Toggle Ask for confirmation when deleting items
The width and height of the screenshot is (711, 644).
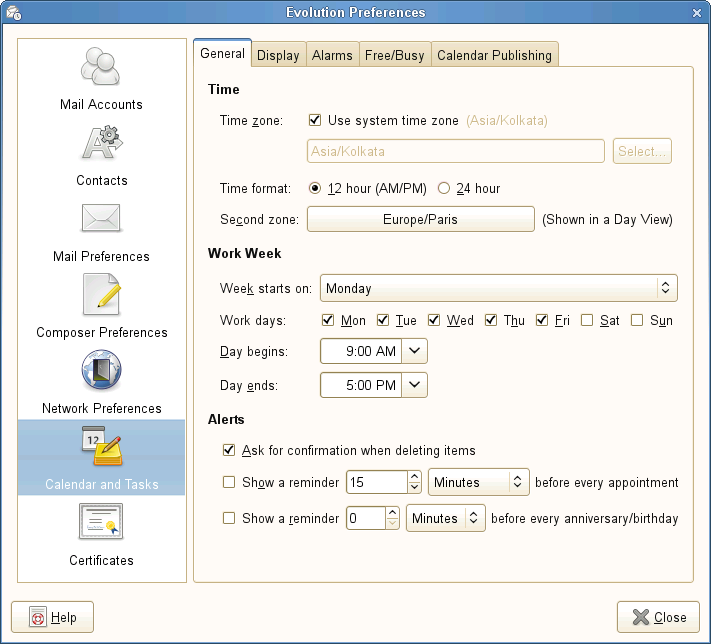[229, 450]
